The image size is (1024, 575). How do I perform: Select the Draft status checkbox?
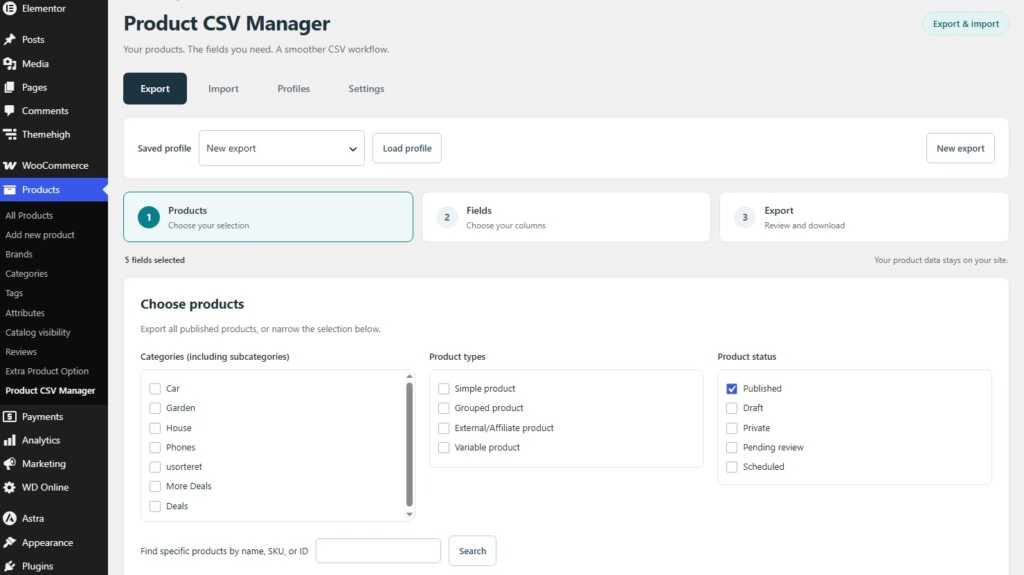click(x=731, y=408)
